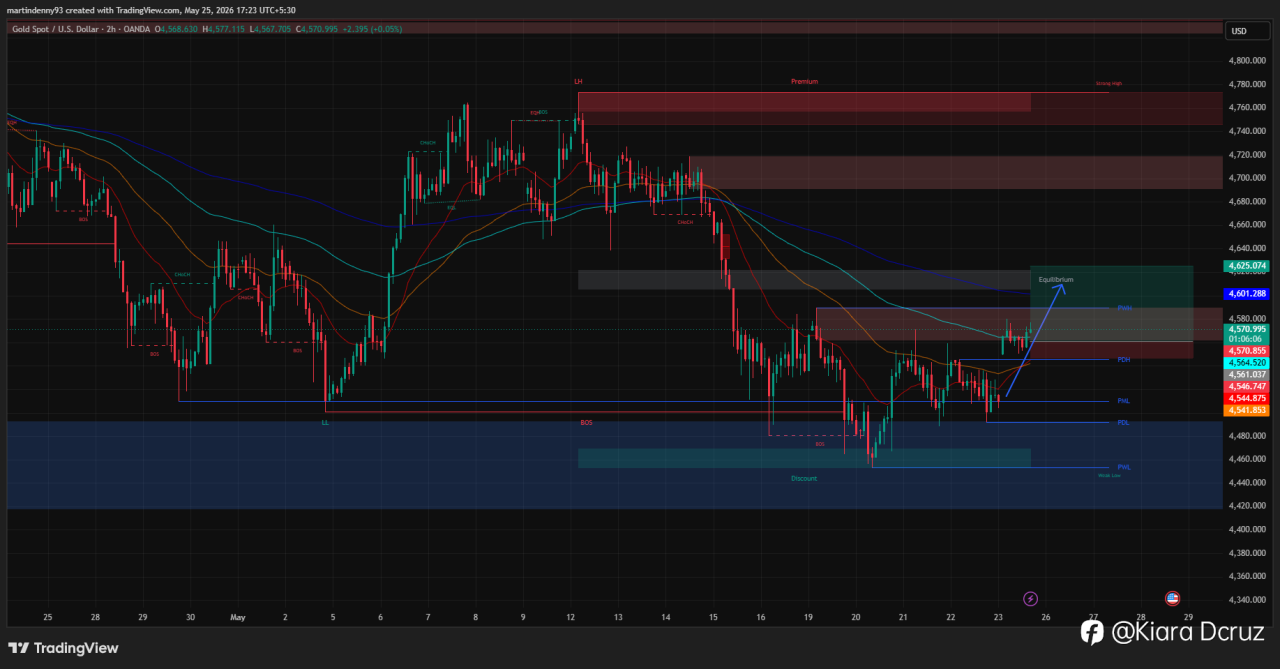Click the PDH level line label
Image resolution: width=1280 pixels, height=669 pixels.
tap(1124, 359)
